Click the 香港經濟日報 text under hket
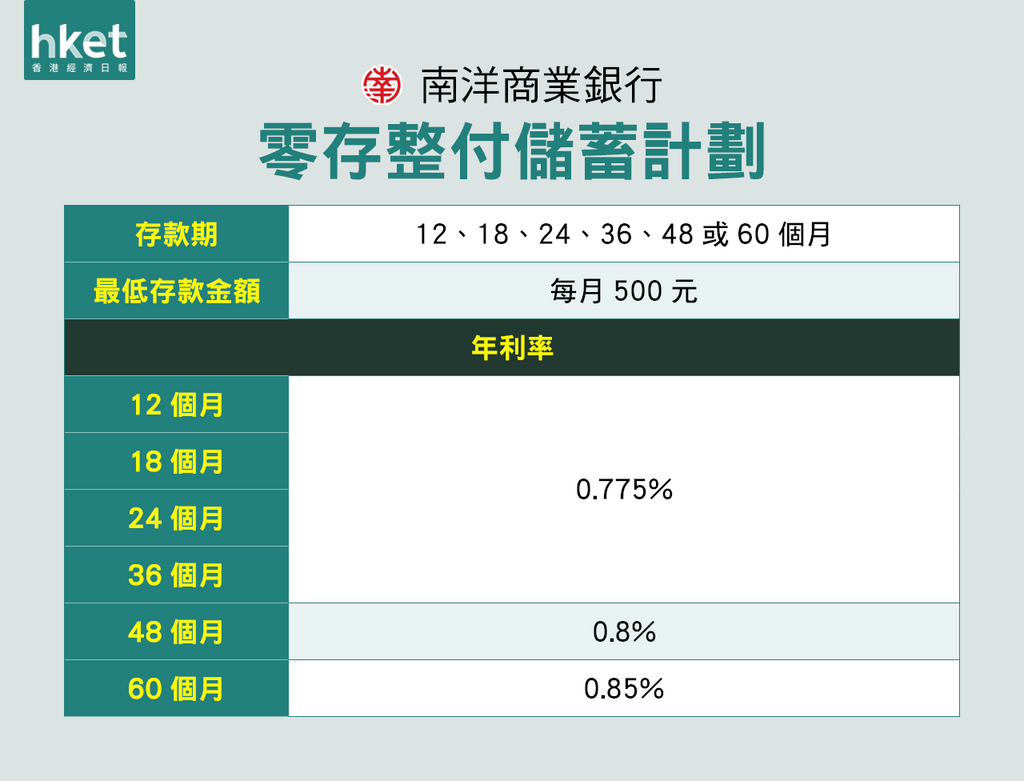Viewport: 1024px width, 781px height. pos(80,68)
